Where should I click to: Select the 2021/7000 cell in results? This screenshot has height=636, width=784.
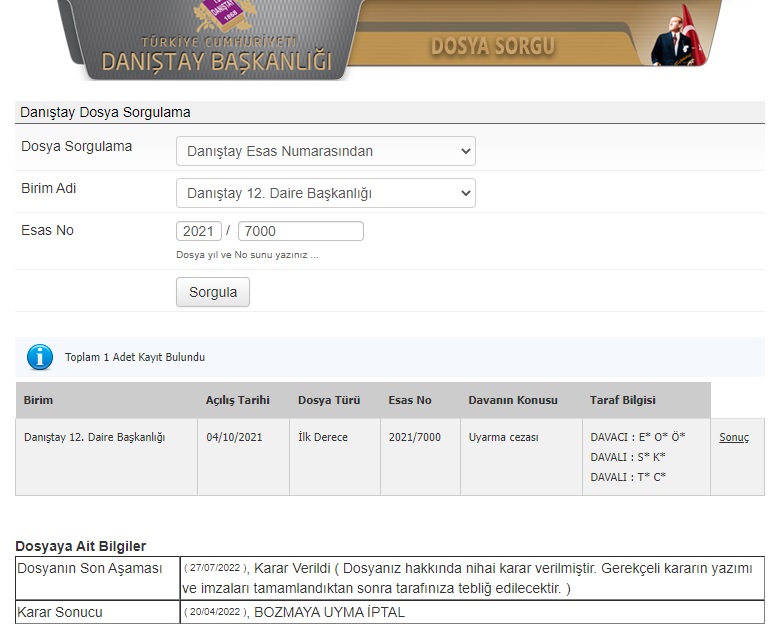pyautogui.click(x=414, y=438)
